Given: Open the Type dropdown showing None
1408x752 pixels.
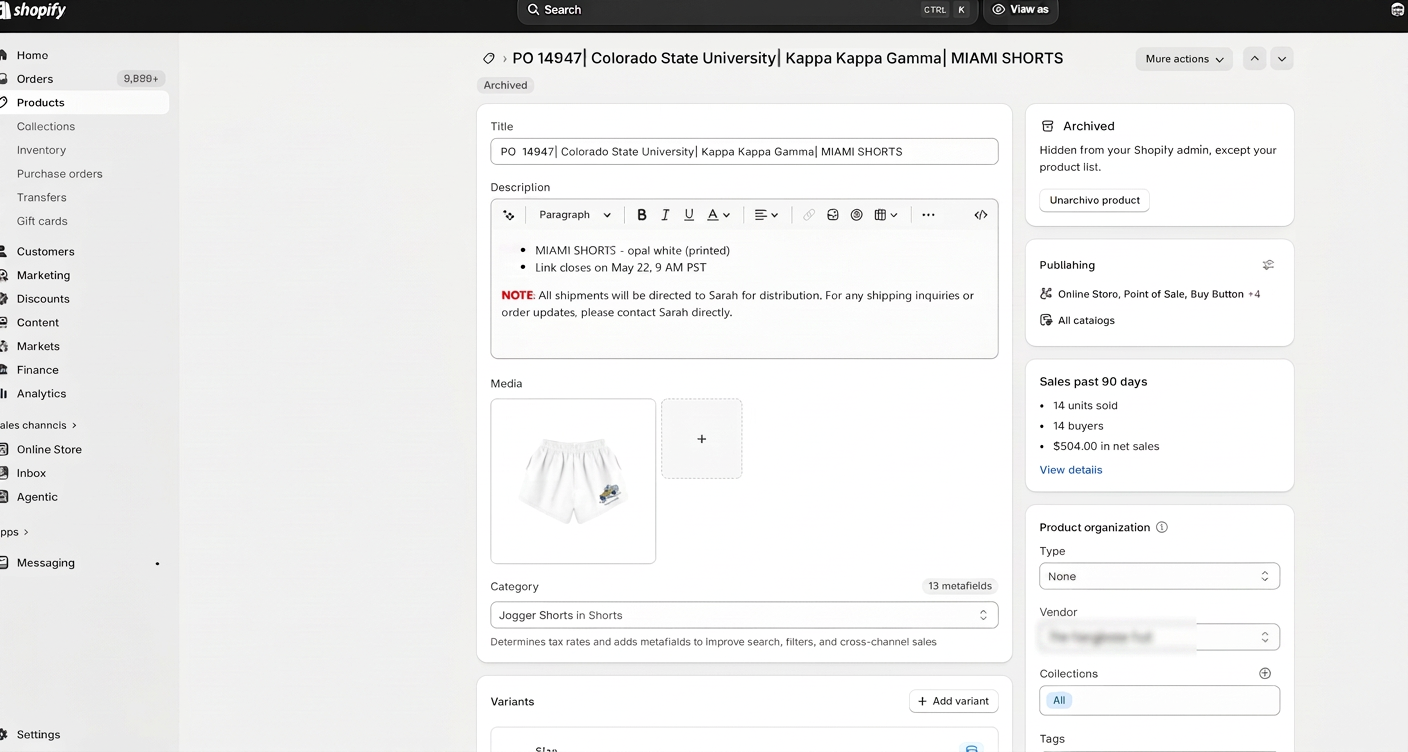Looking at the screenshot, I should tap(1159, 577).
